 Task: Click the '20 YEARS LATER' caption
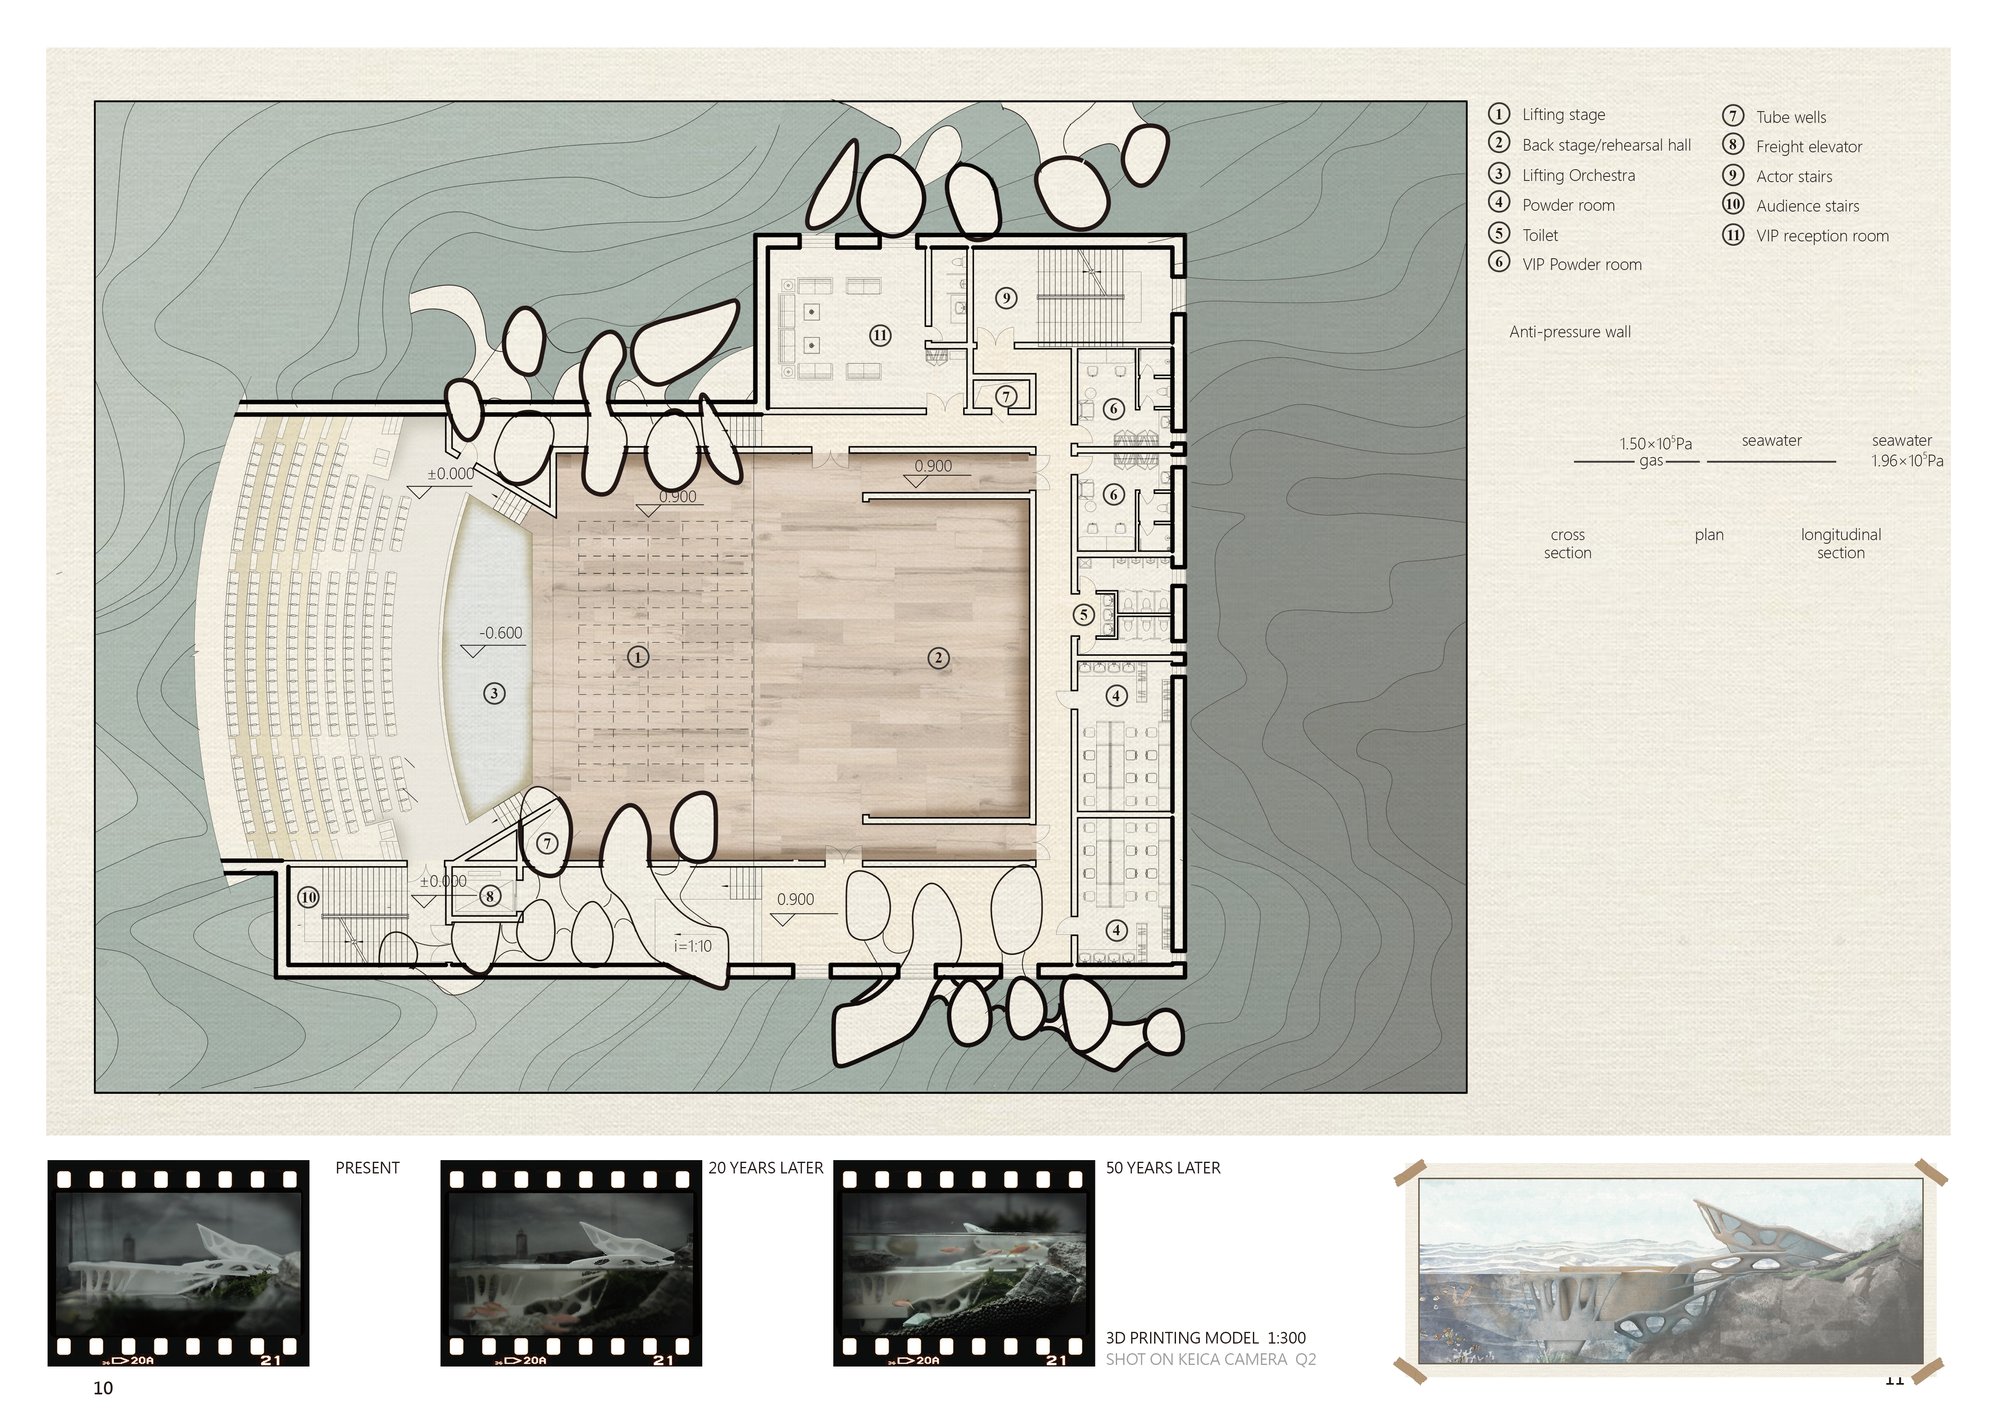[x=766, y=1168]
